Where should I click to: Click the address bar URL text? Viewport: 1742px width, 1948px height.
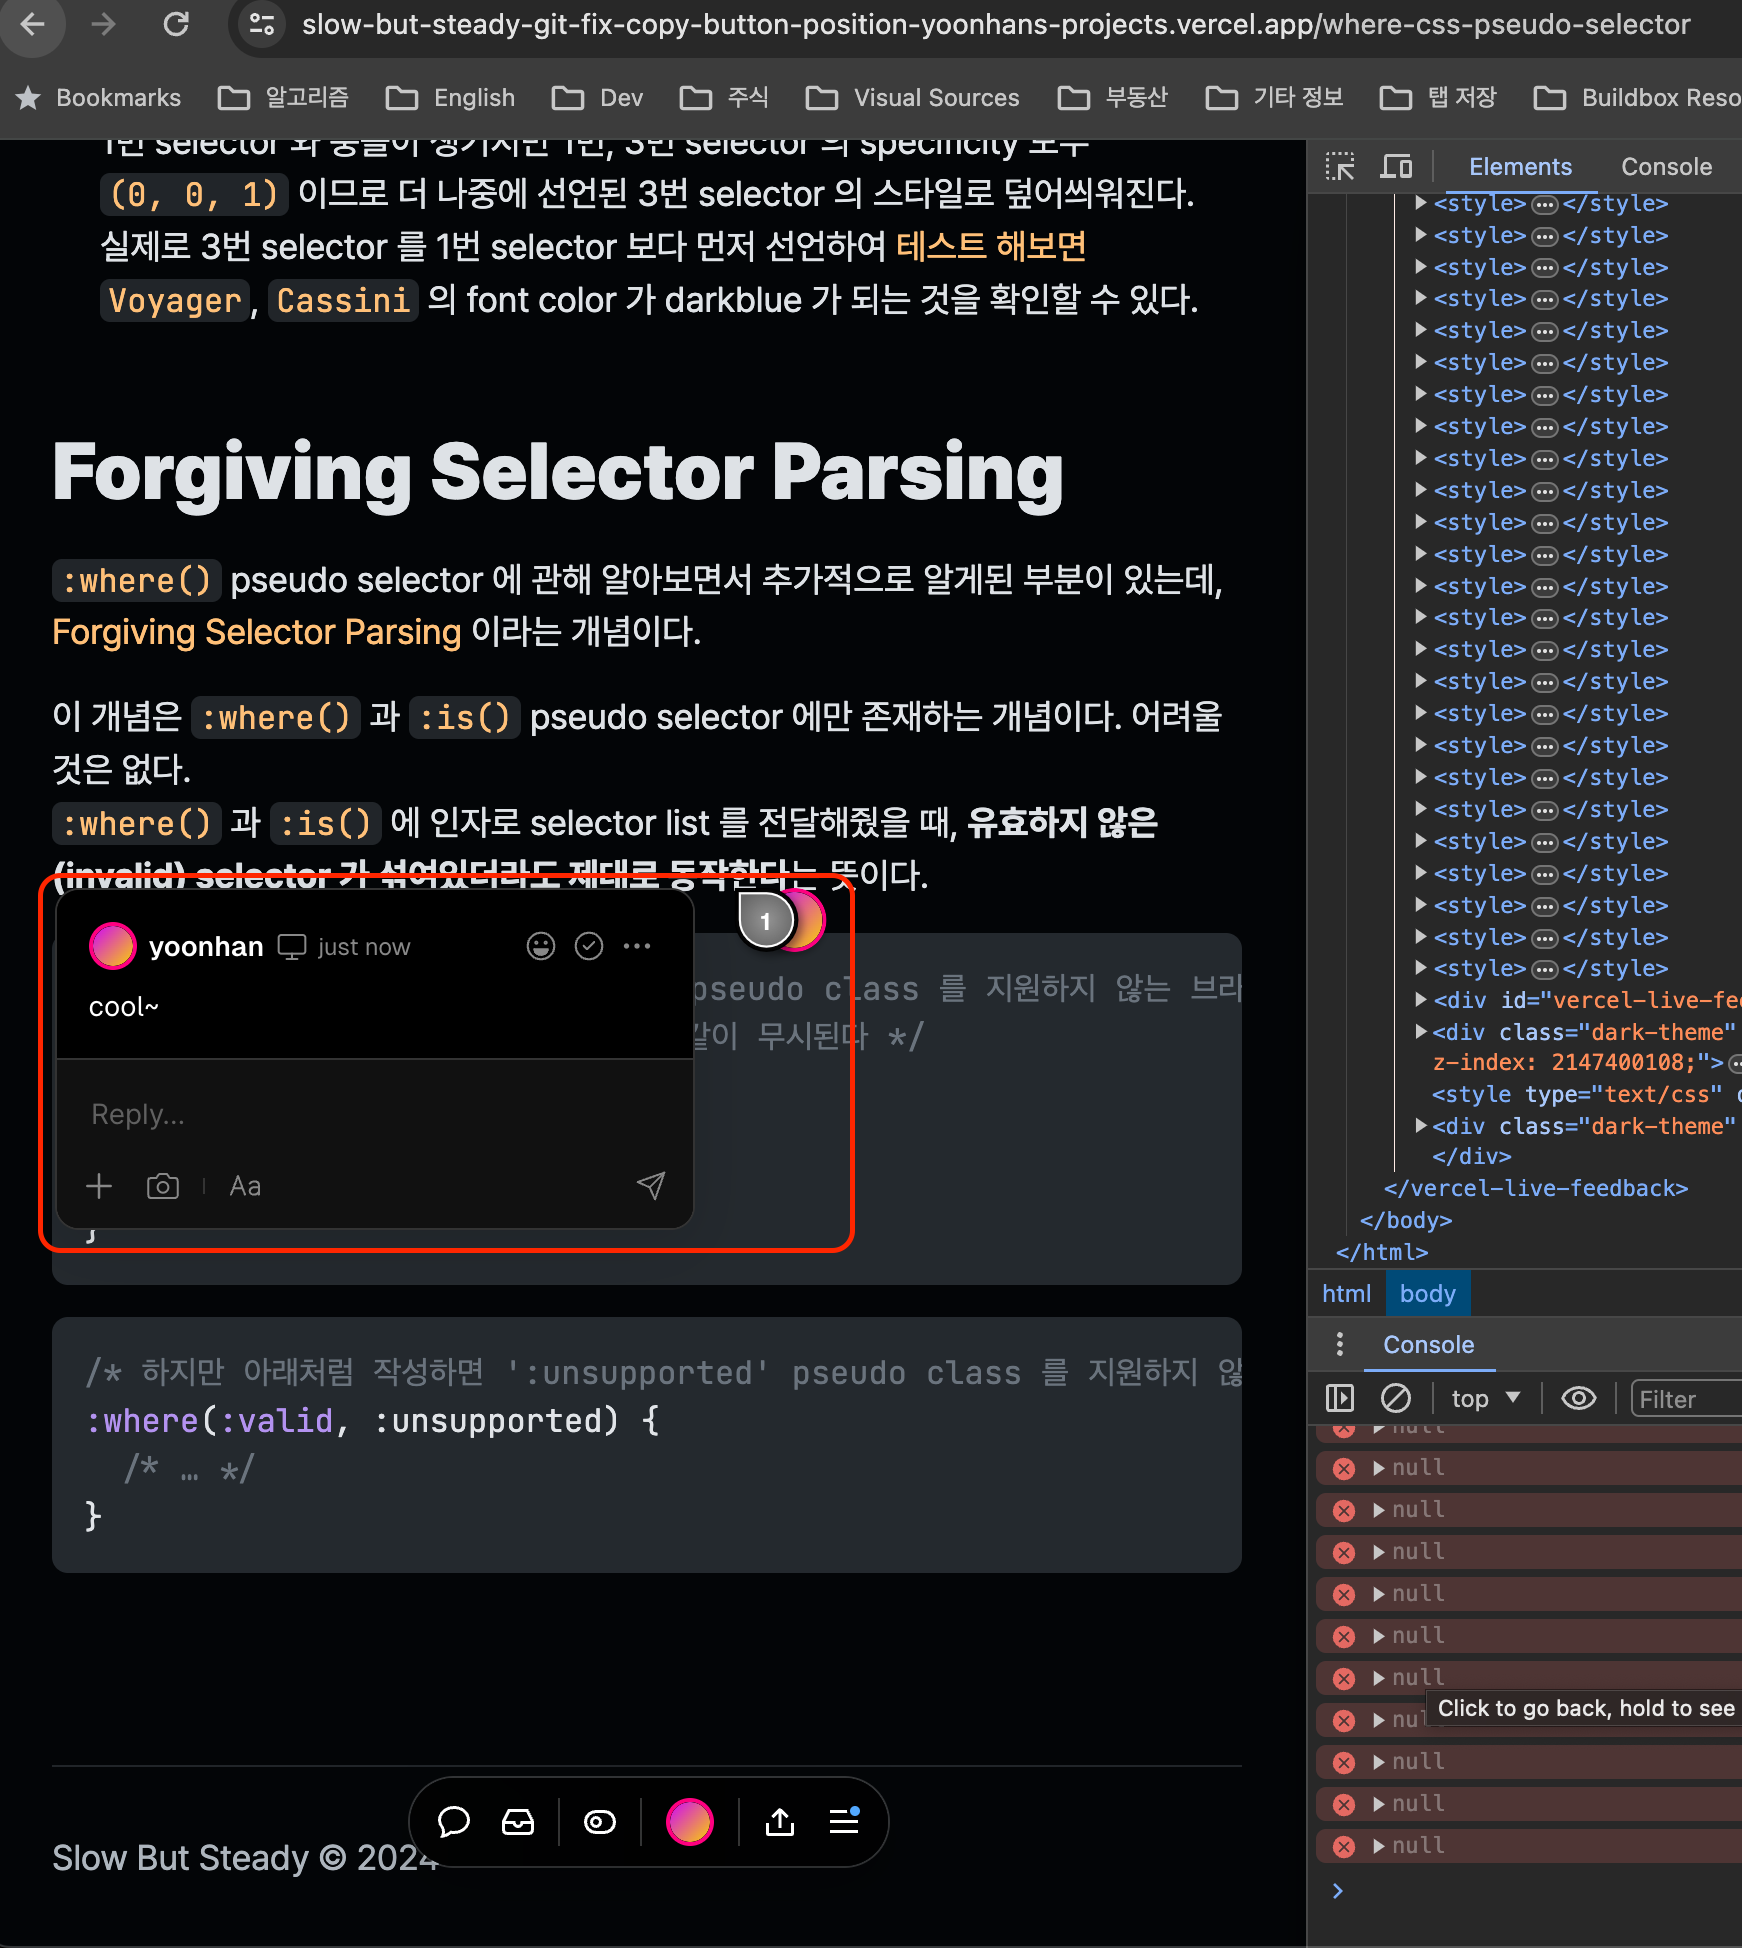pyautogui.click(x=996, y=24)
